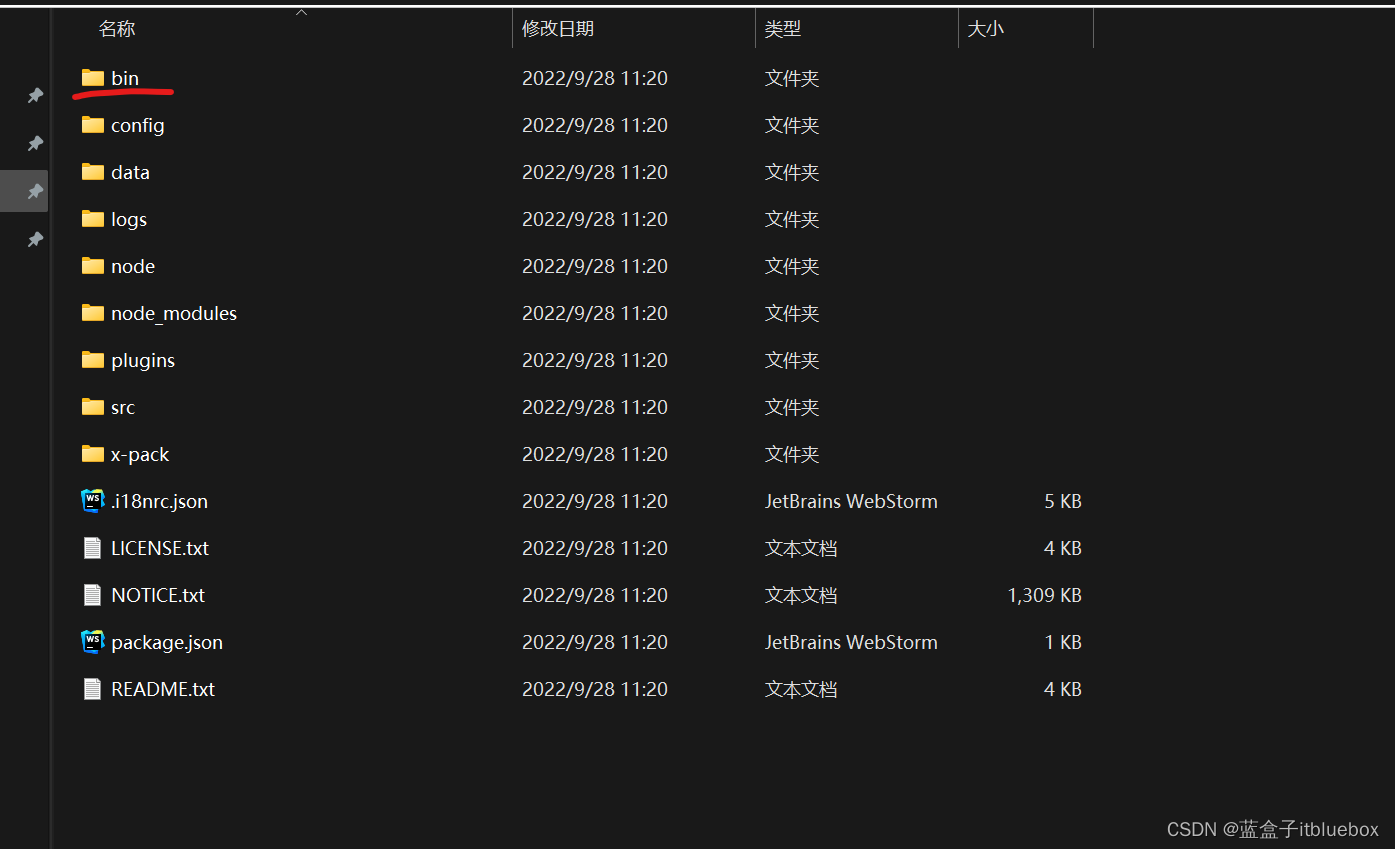The width and height of the screenshot is (1395, 849).
Task: Click the highlighted pin icon in sidebar
Action: (35, 191)
